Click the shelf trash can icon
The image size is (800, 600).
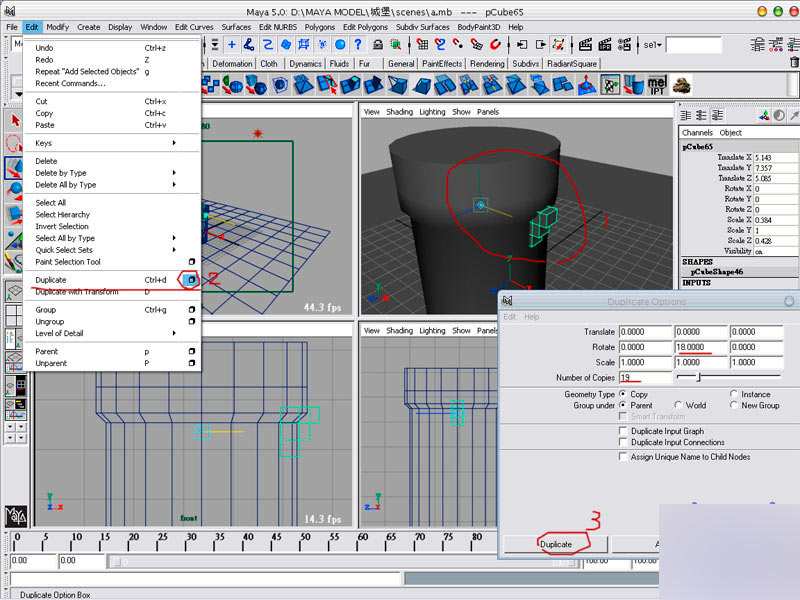(794, 63)
